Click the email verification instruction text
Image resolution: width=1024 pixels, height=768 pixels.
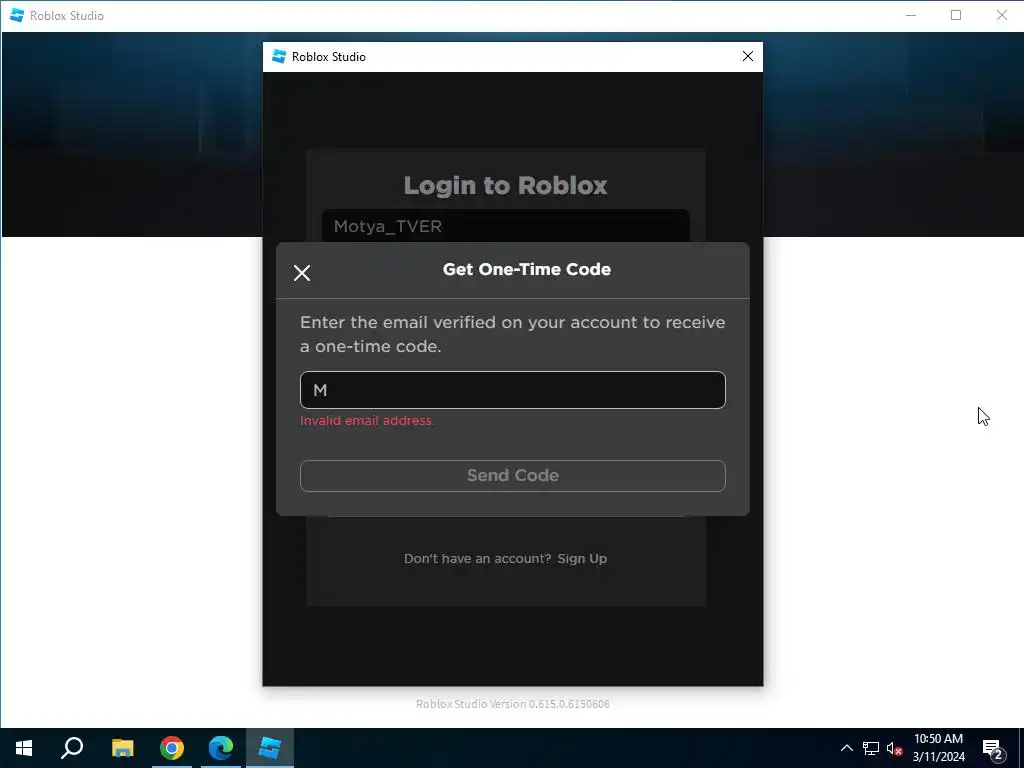pyautogui.click(x=513, y=334)
